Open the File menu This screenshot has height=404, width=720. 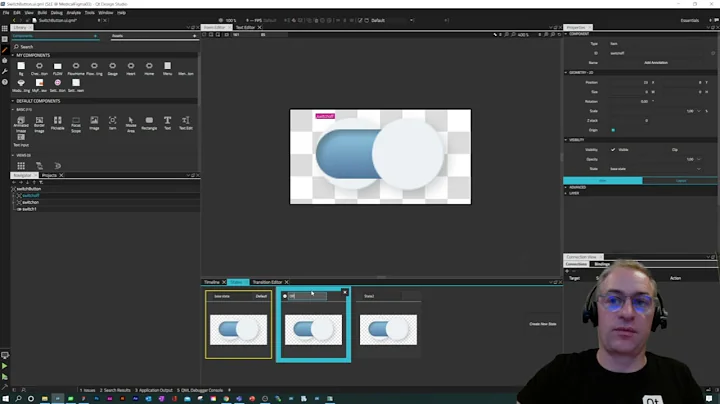point(6,13)
